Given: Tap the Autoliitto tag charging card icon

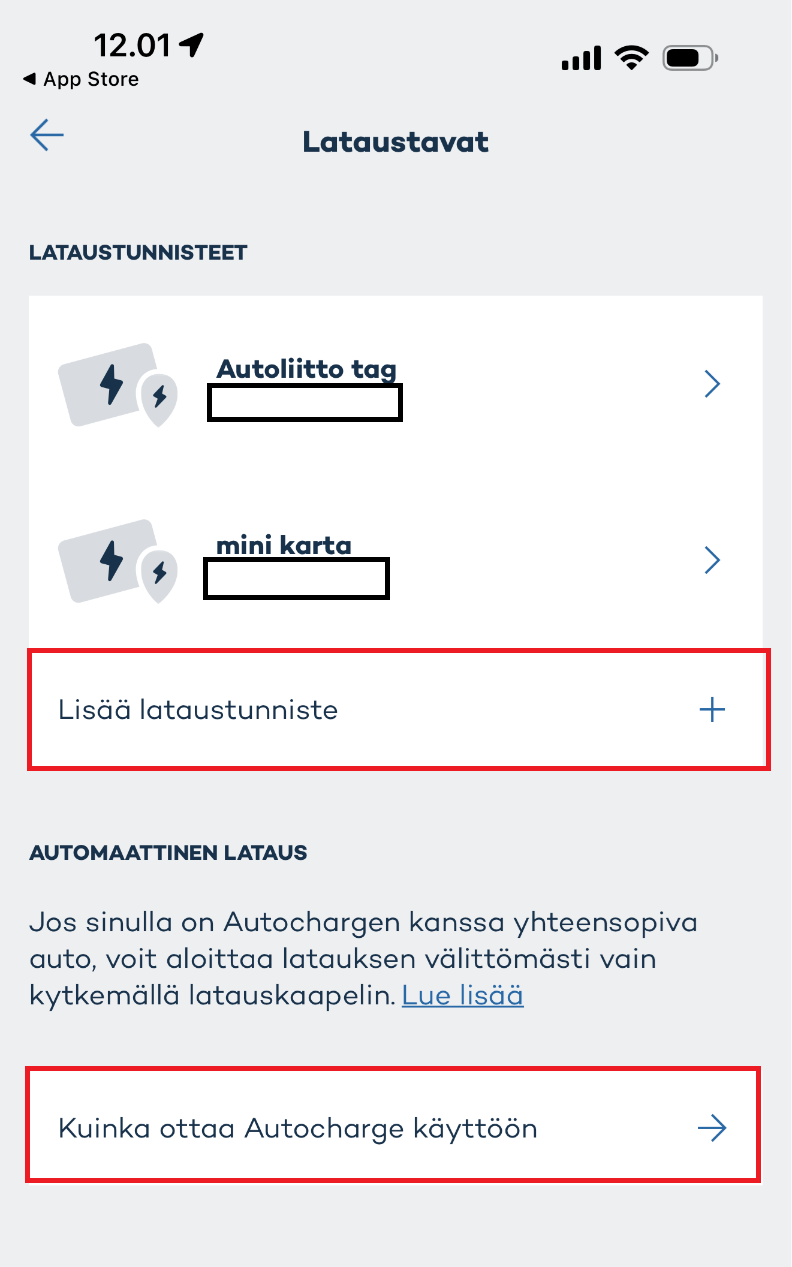Looking at the screenshot, I should [117, 385].
